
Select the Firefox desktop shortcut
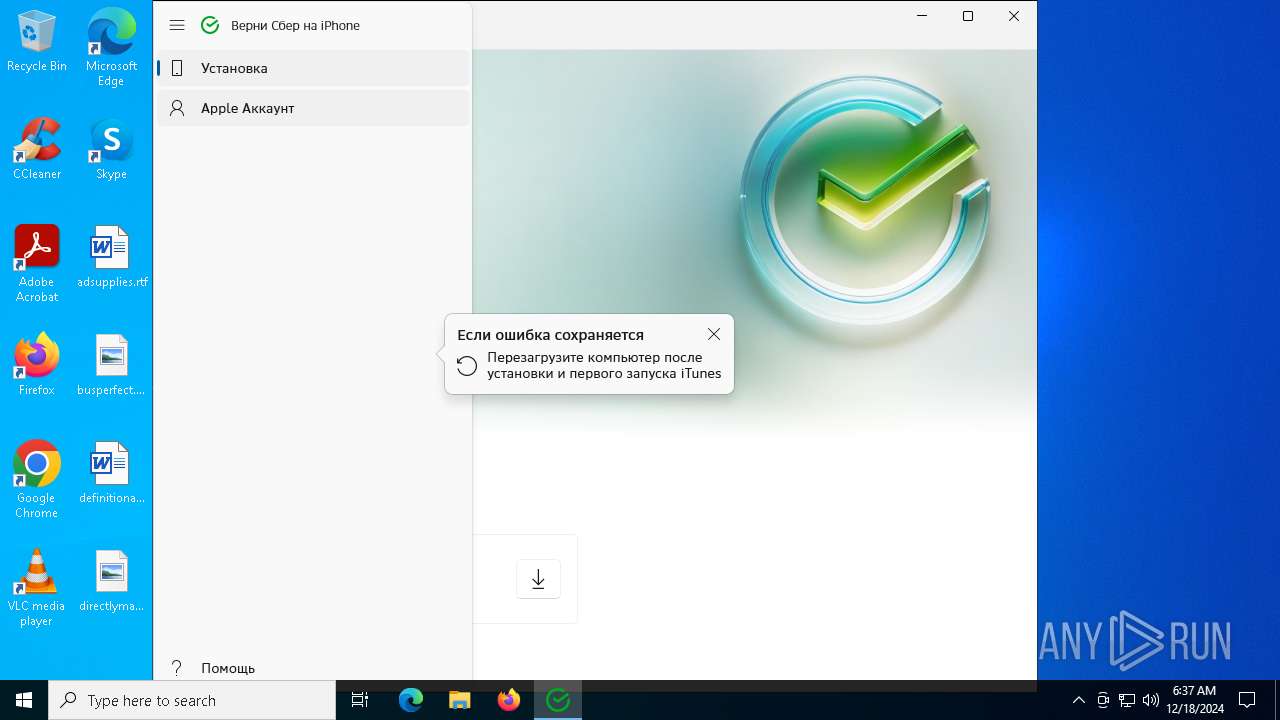[x=37, y=366]
